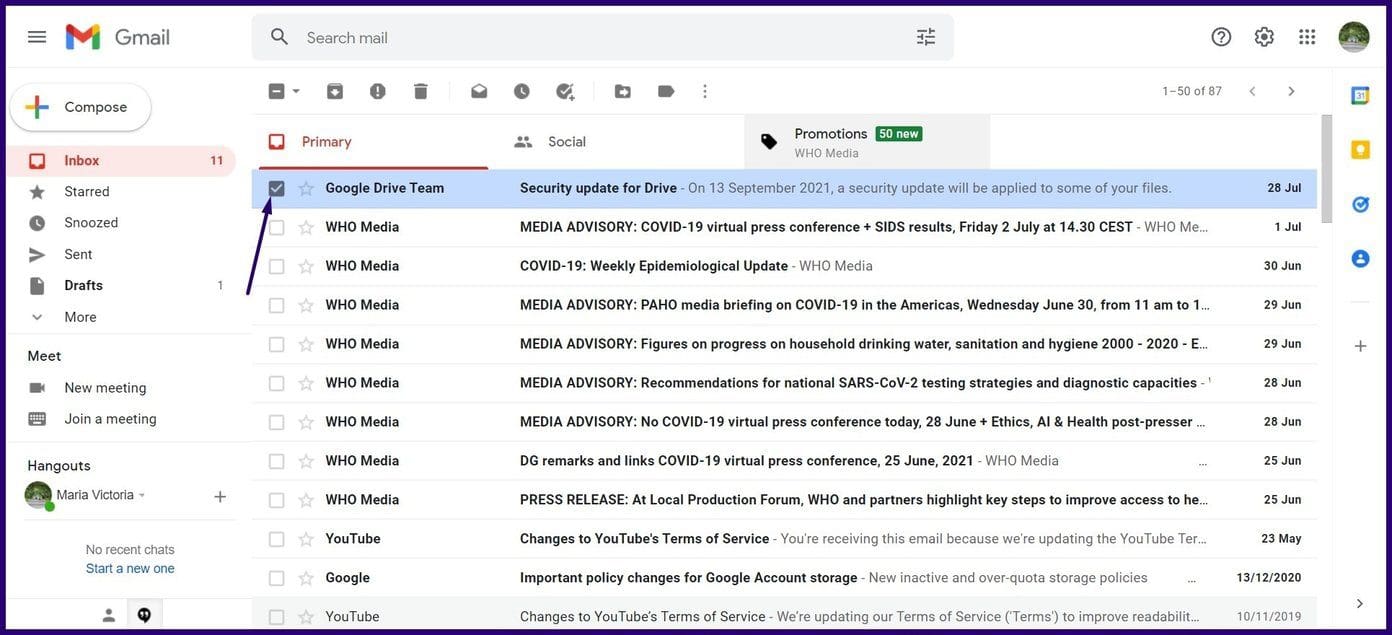Click the Maria Victoria Hangouts avatar

pos(38,495)
